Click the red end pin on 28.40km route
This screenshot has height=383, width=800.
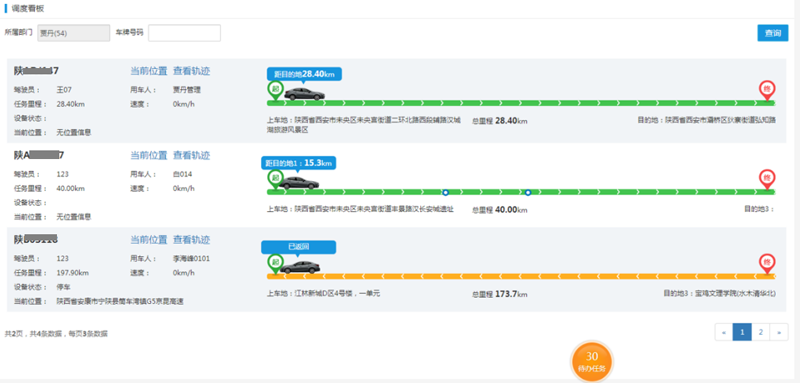pyautogui.click(x=766, y=90)
